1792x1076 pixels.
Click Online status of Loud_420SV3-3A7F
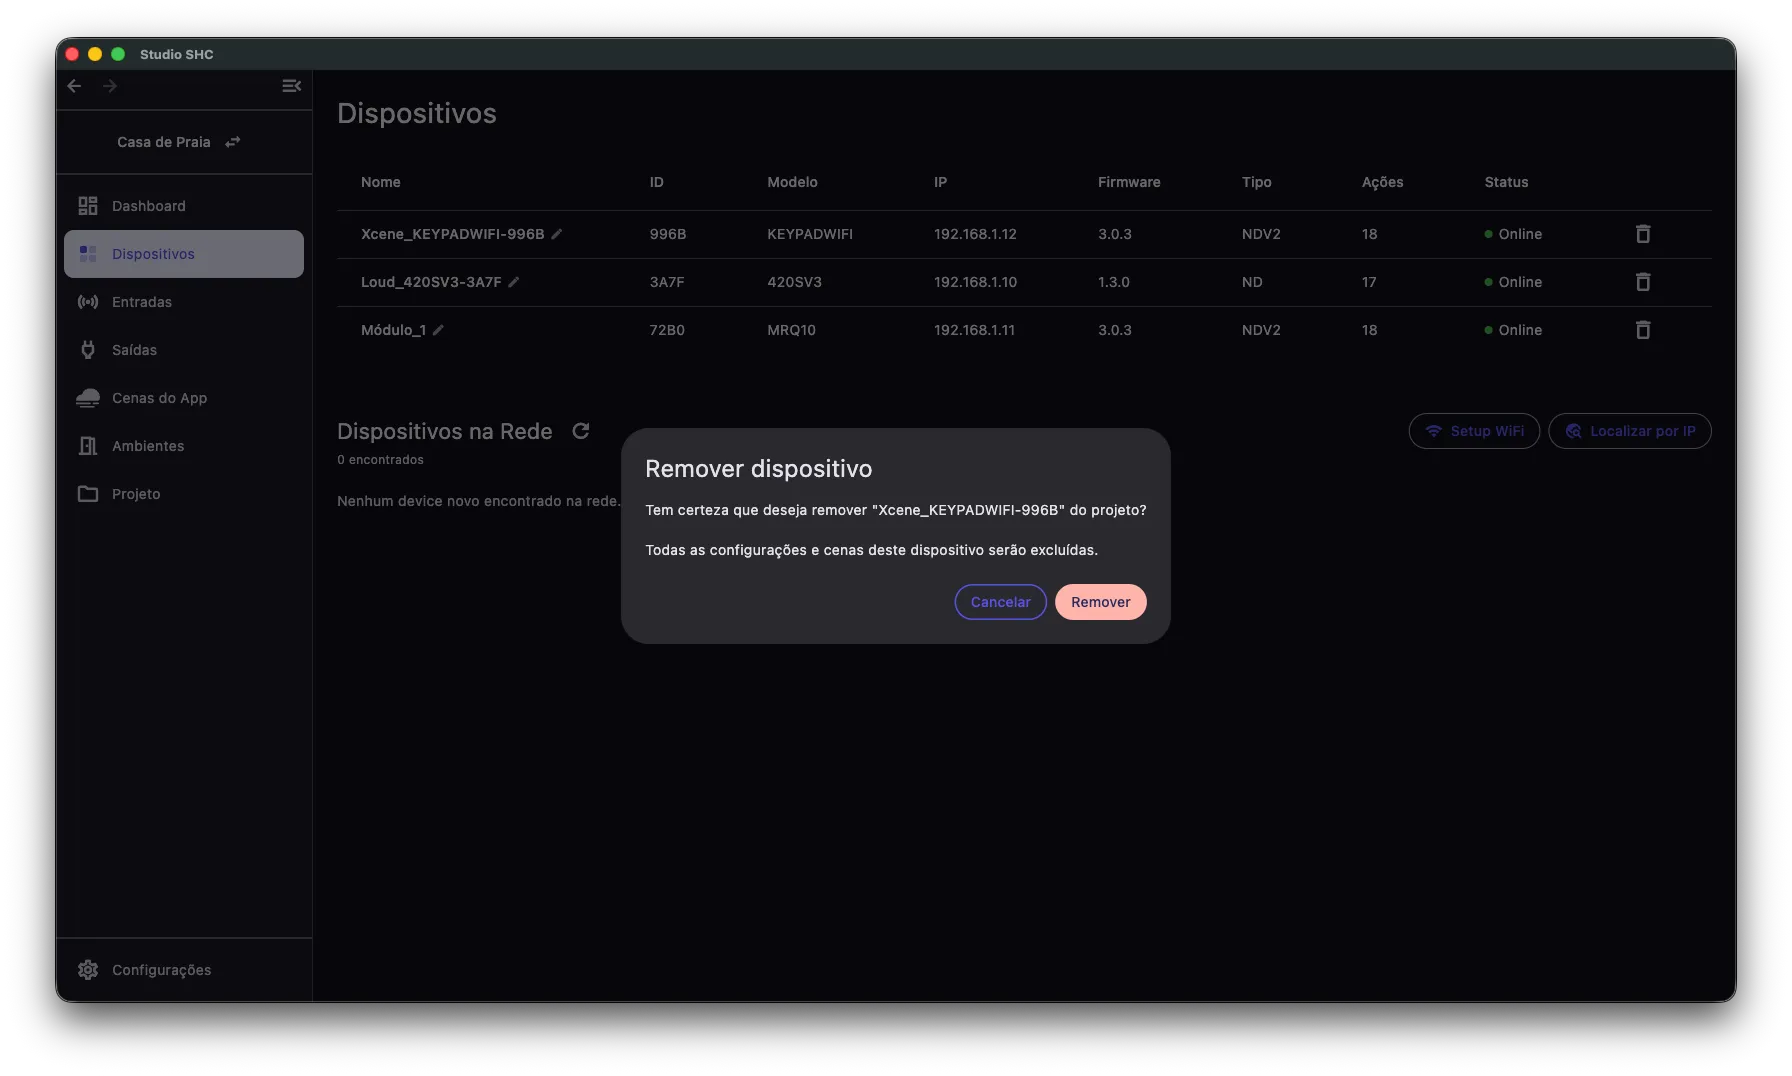pos(1513,282)
